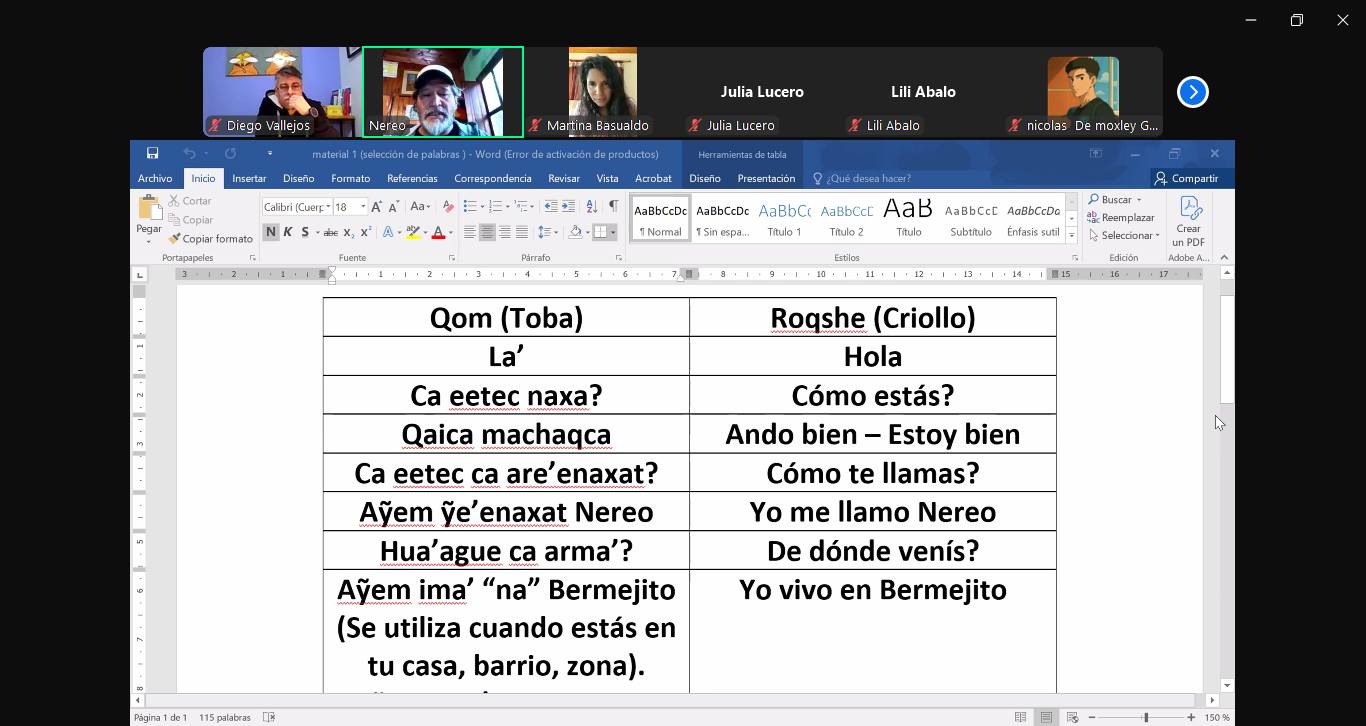Click the Save icon in Word's title bar
Screen dimensions: 1366x726
point(152,154)
